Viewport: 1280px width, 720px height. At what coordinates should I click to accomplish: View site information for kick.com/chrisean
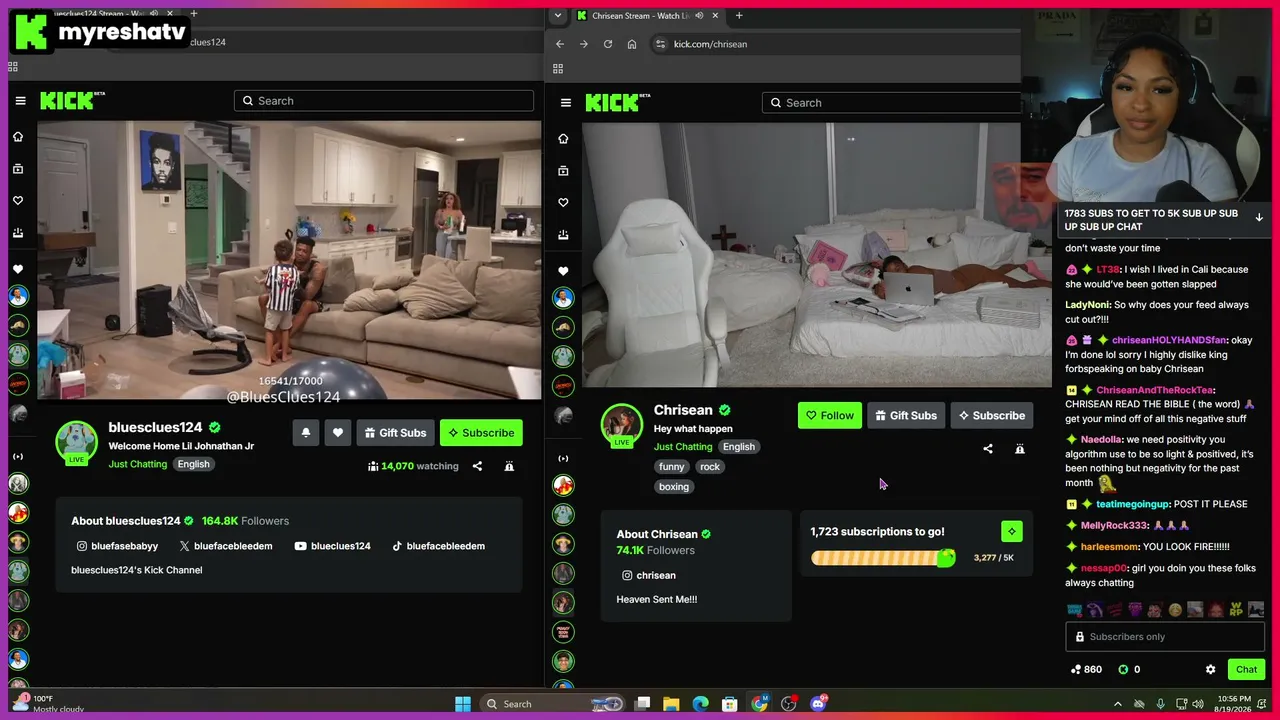(660, 44)
